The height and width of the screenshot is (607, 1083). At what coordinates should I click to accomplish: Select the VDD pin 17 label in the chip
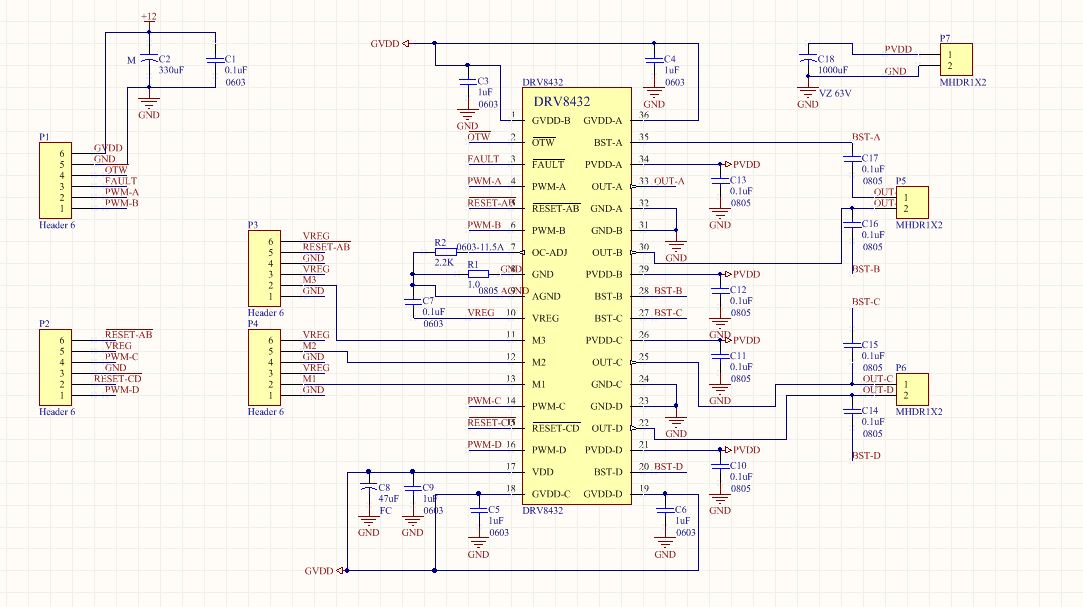(x=542, y=472)
